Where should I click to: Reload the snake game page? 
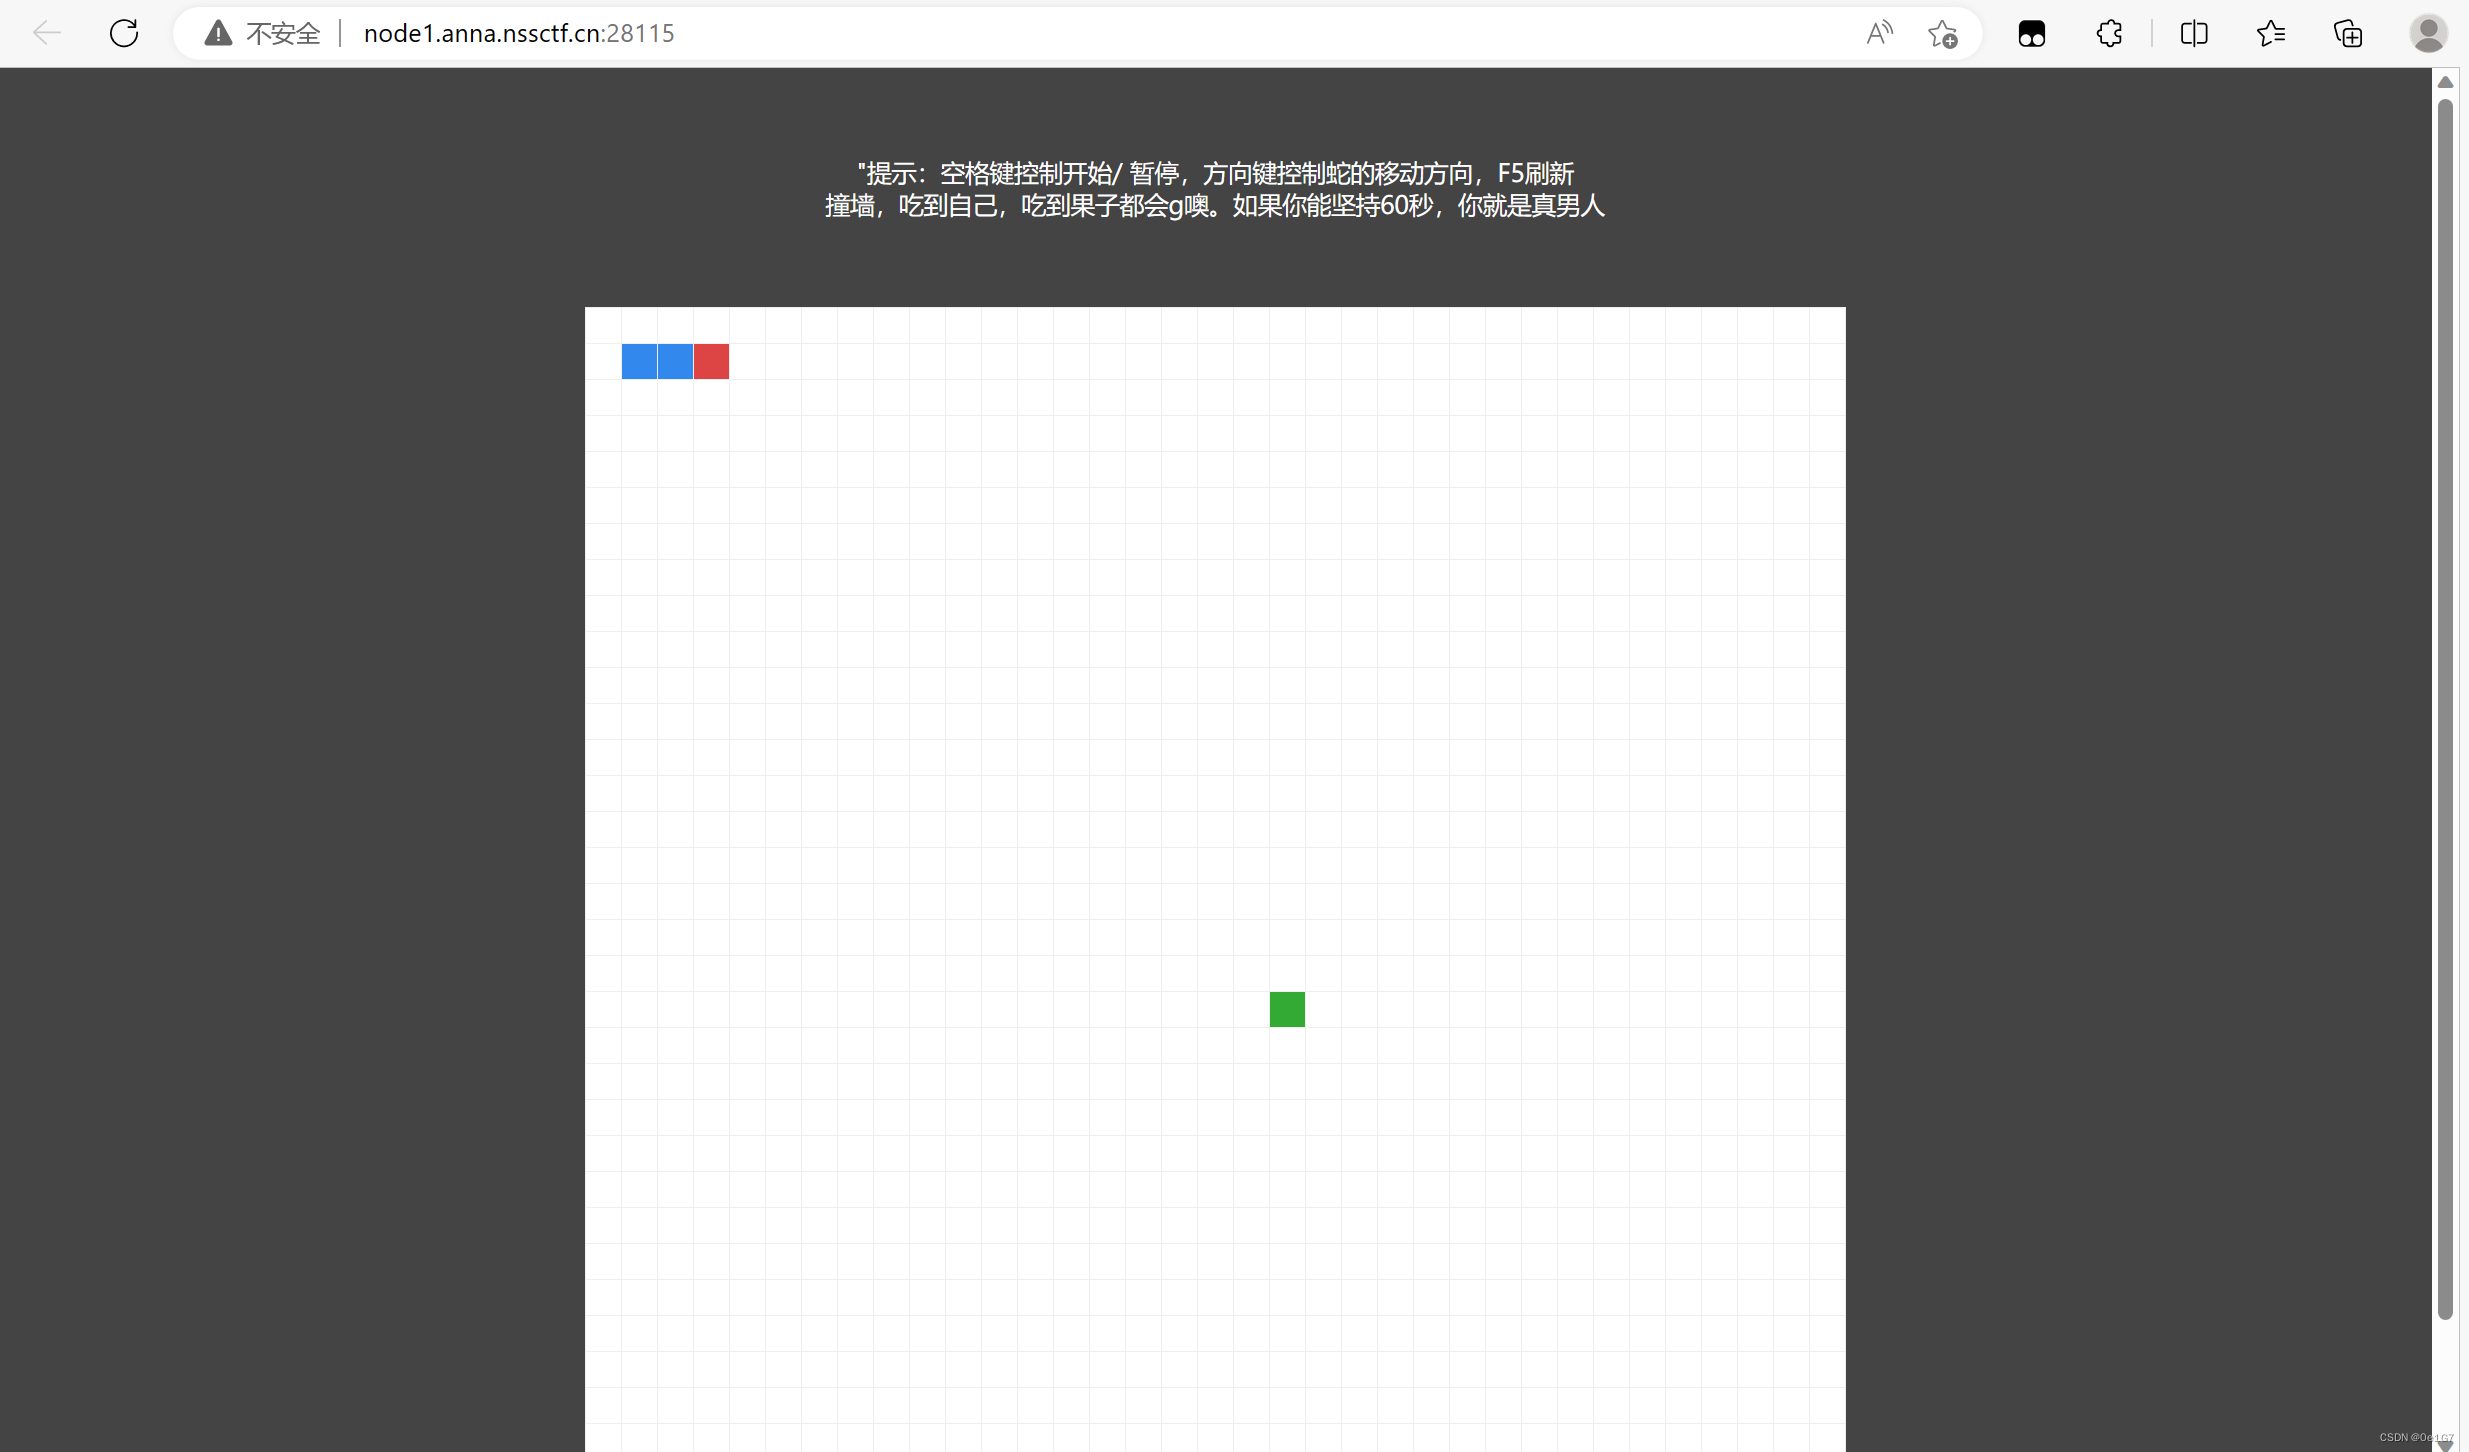click(123, 33)
